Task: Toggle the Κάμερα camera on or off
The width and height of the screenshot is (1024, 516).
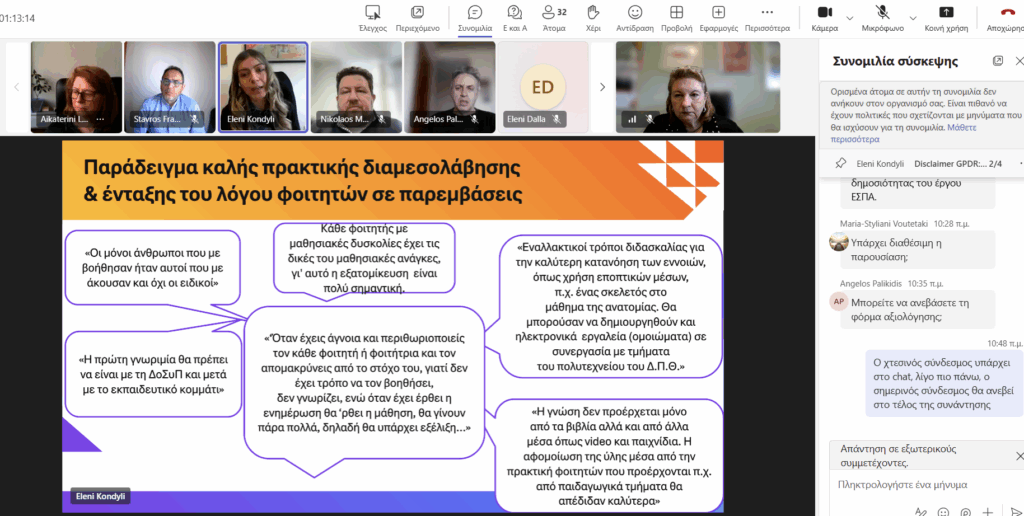Action: click(x=825, y=15)
